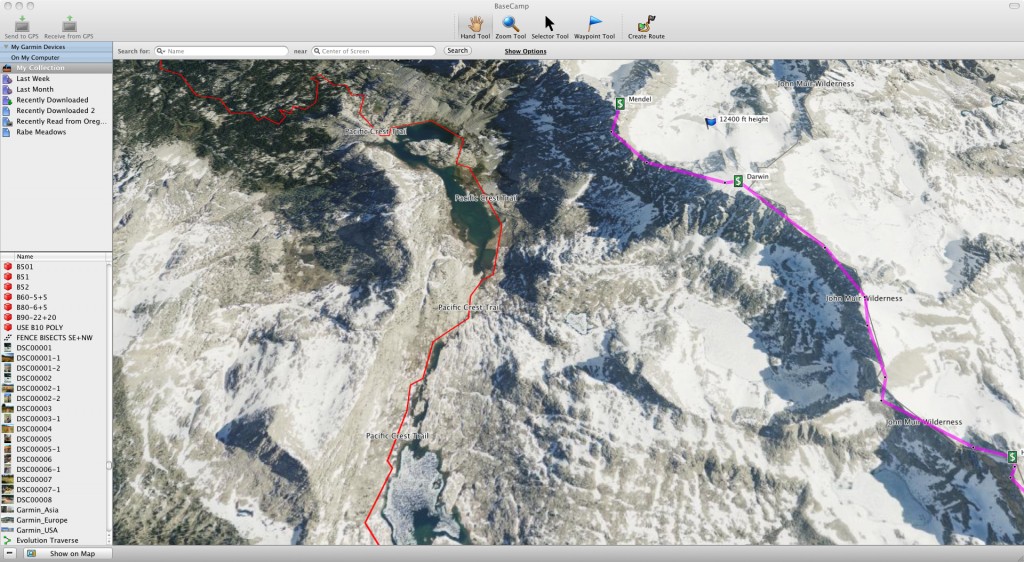Open the Rabe Meadows list
The width and height of the screenshot is (1024, 562).
point(41,132)
